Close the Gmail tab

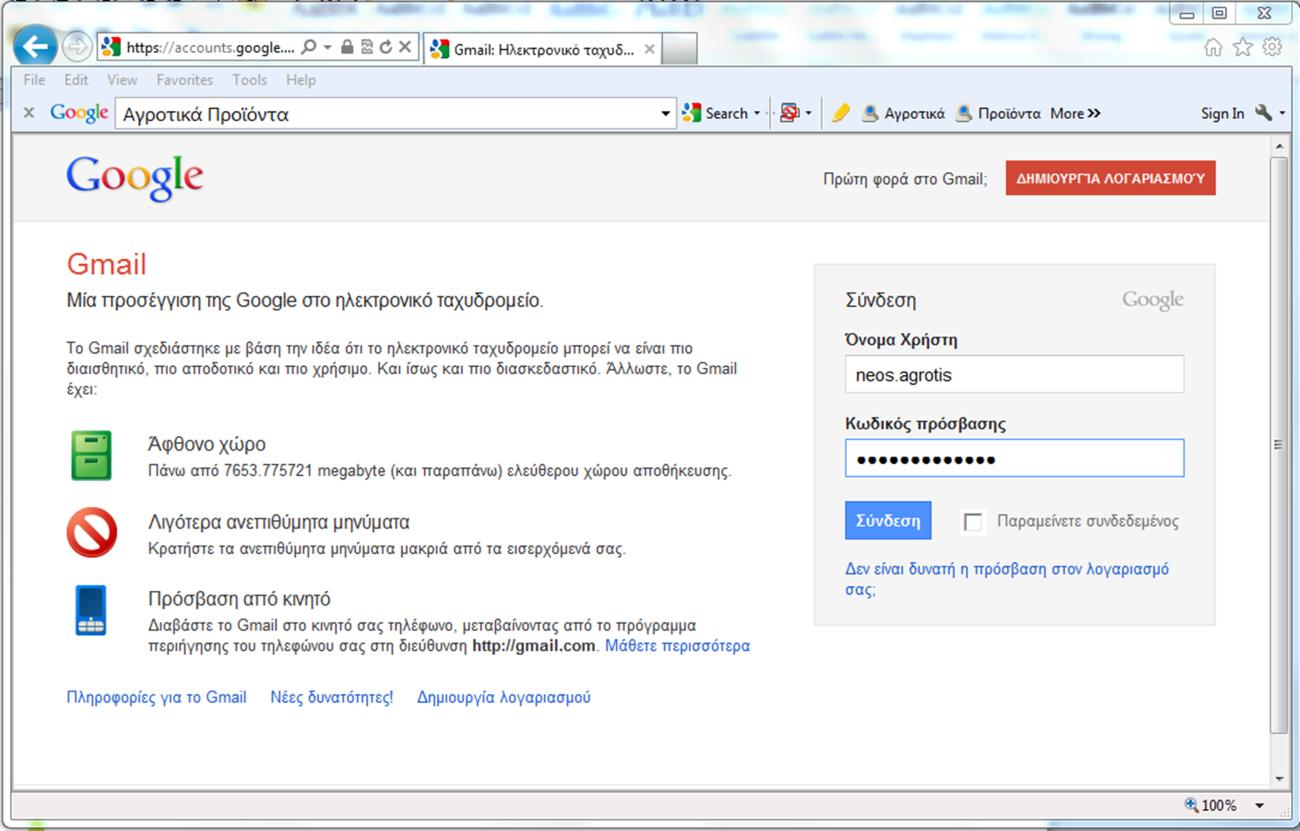(649, 48)
